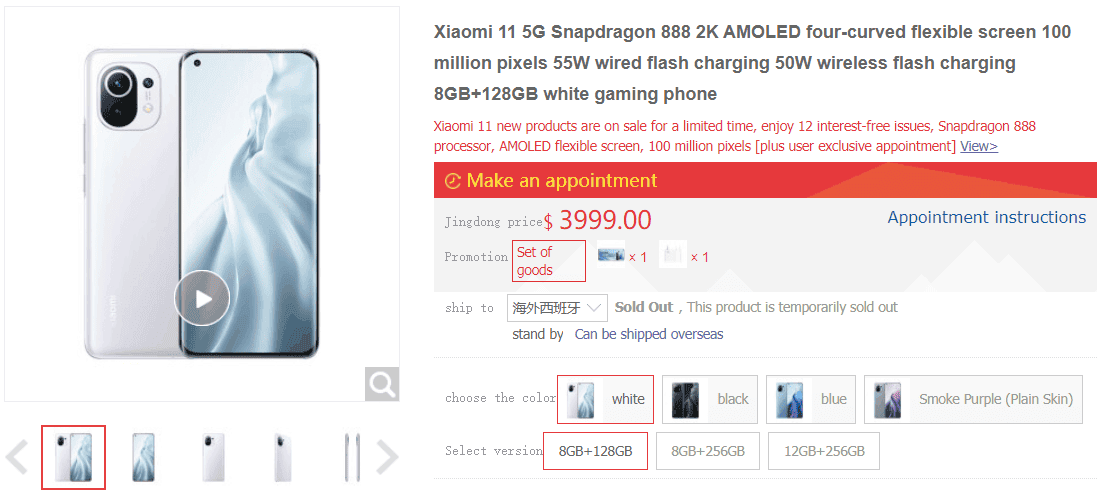Image resolution: width=1107 pixels, height=498 pixels.
Task: Expand the ship to region dropdown
Action: (557, 308)
